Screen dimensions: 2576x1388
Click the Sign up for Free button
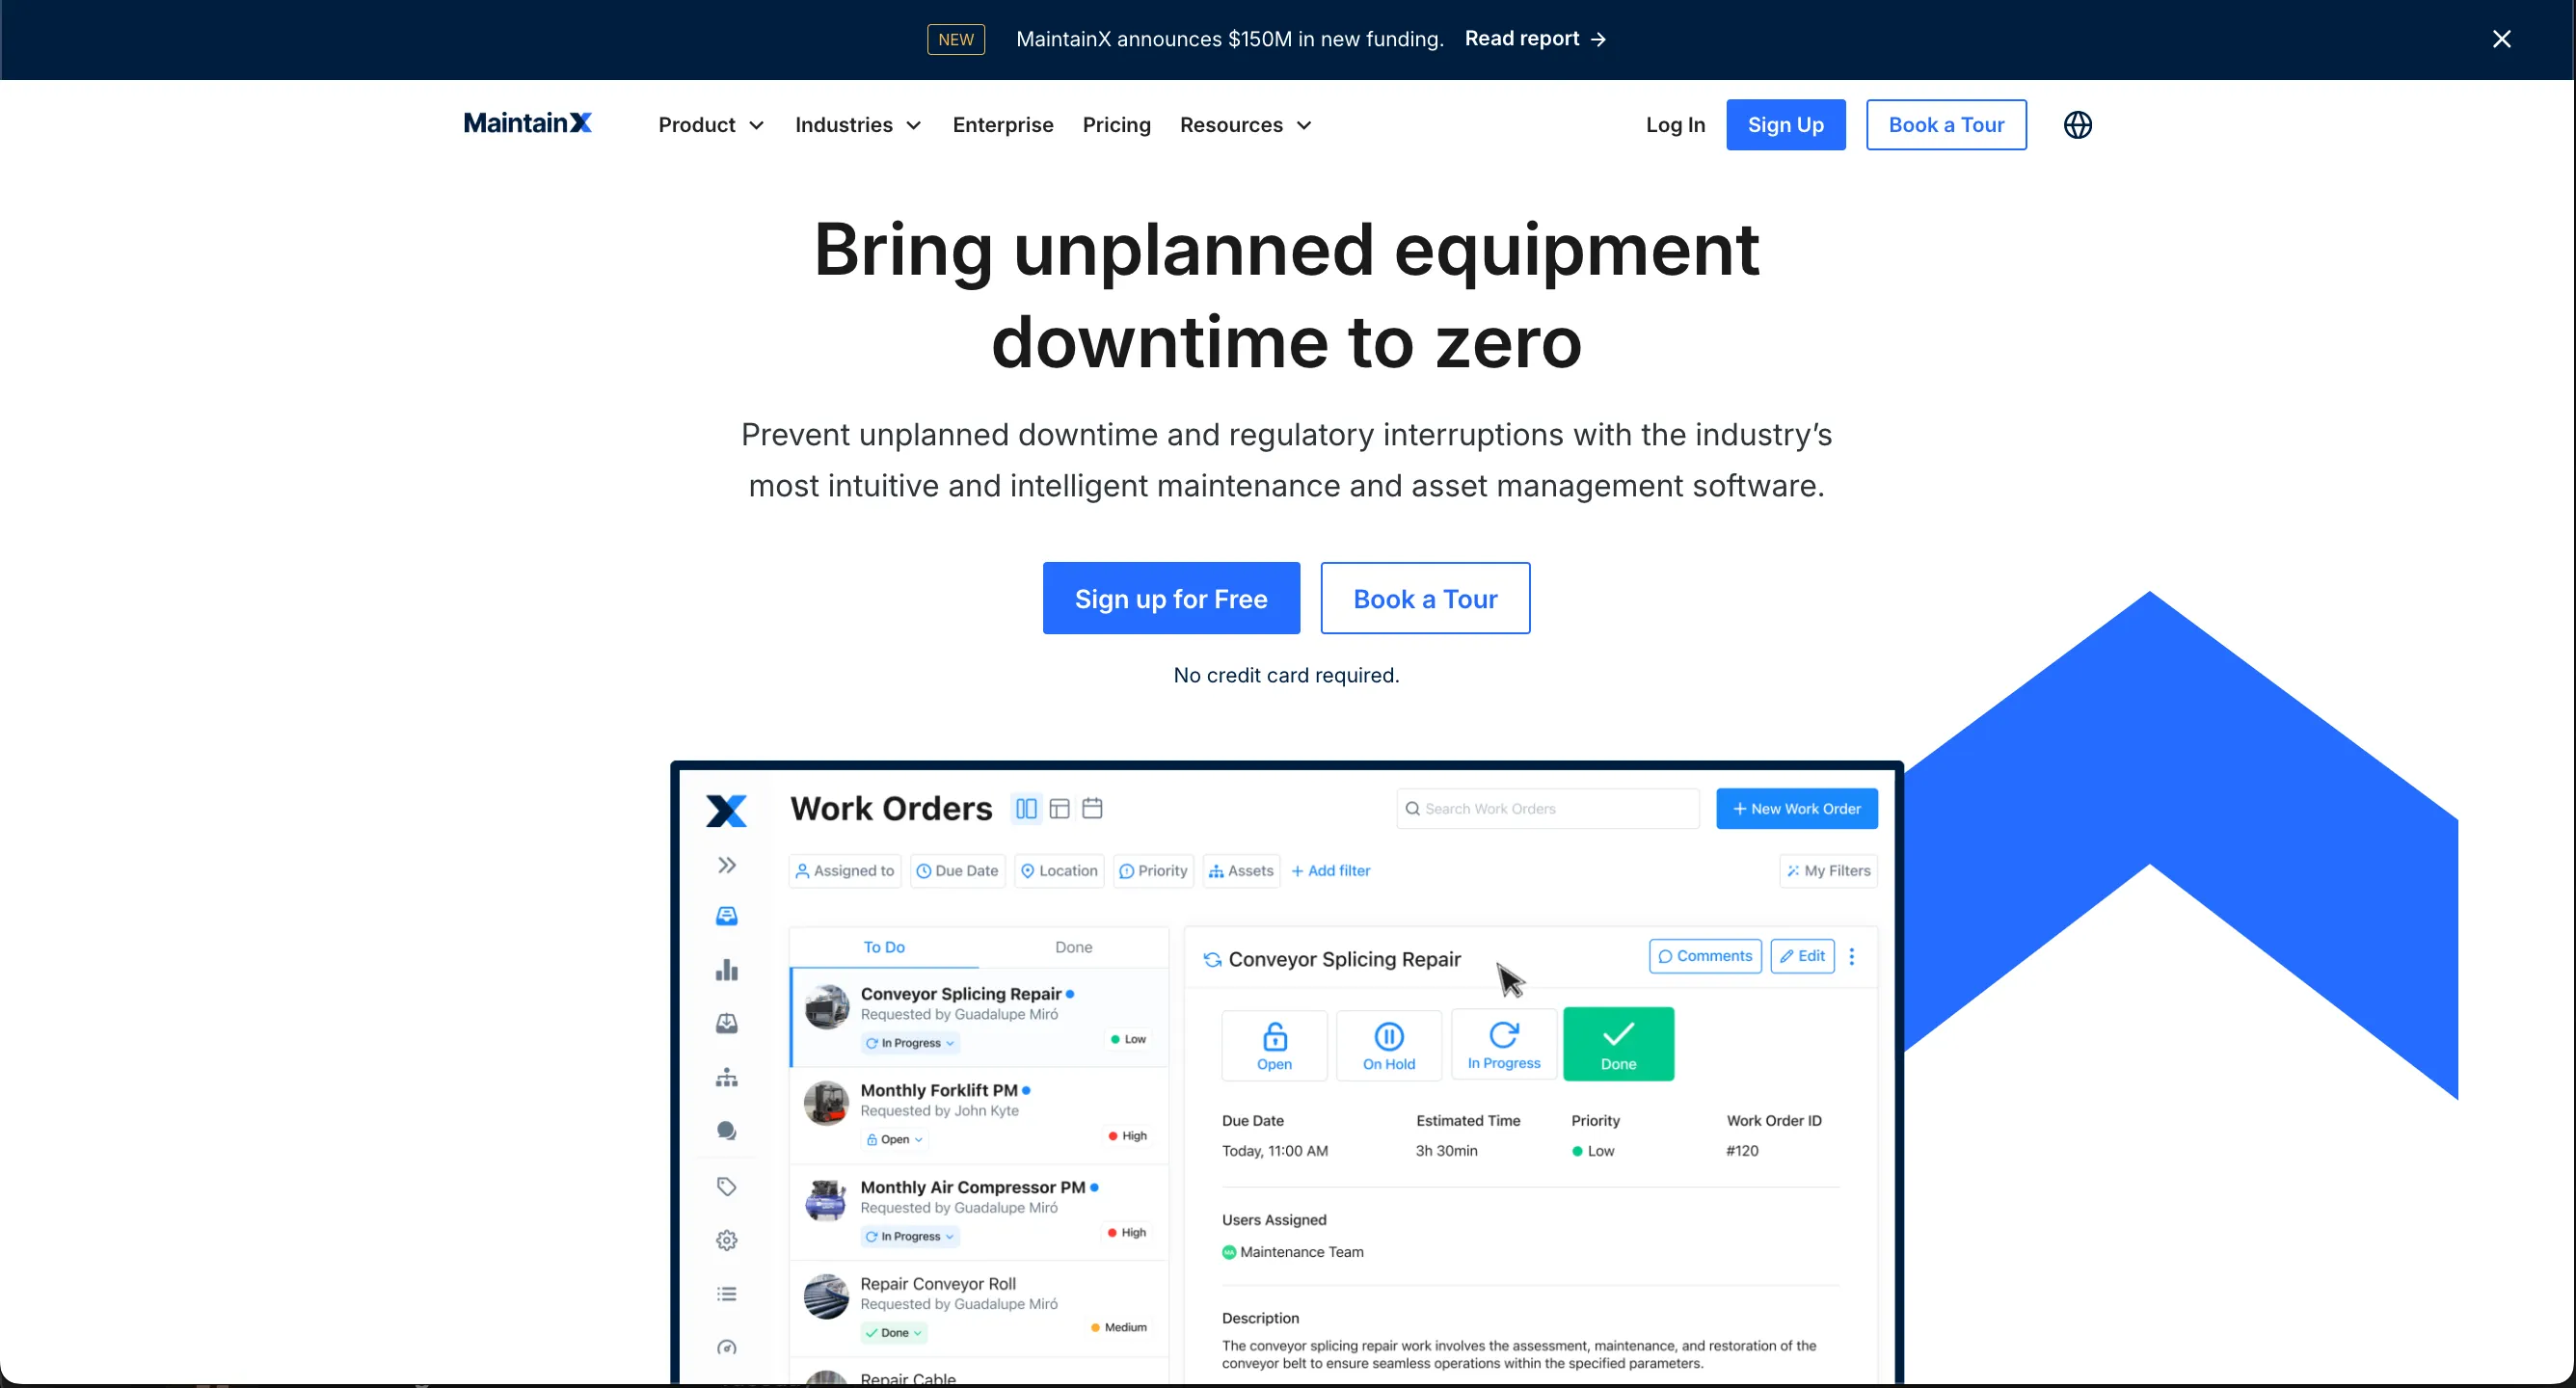coord(1171,598)
